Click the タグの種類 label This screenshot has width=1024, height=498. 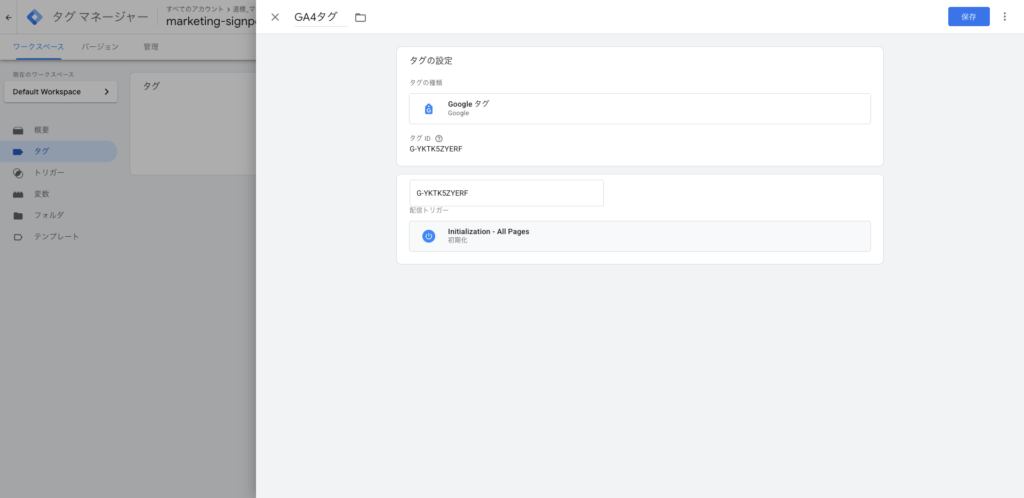pyautogui.click(x=426, y=83)
